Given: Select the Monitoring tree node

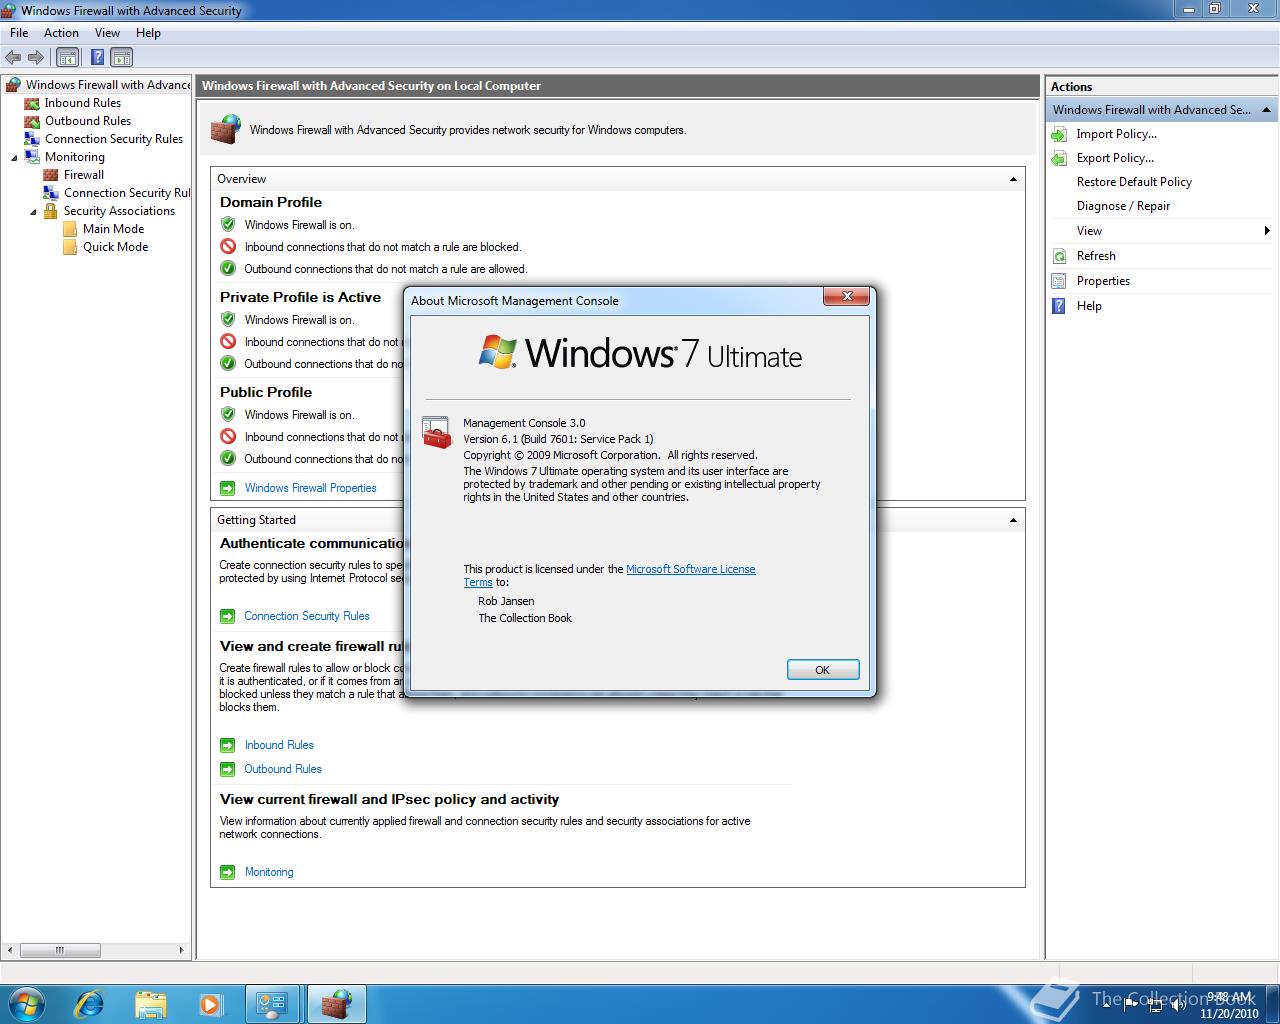Looking at the screenshot, I should pyautogui.click(x=74, y=157).
